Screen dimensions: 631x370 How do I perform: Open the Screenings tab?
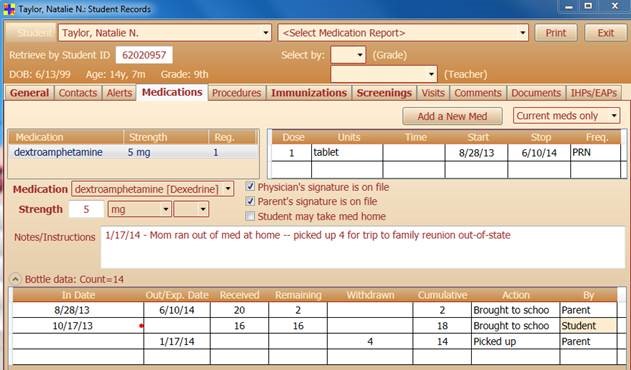coord(384,93)
